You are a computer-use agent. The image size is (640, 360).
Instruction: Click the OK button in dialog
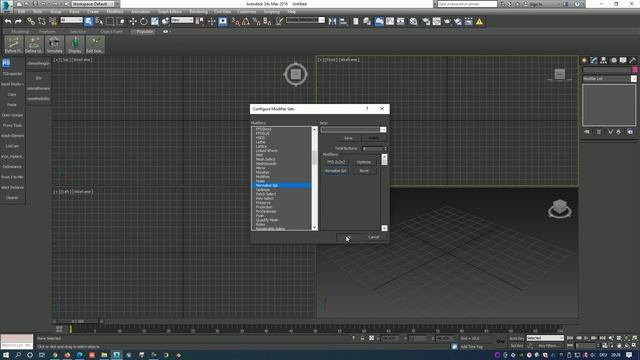tap(348, 237)
